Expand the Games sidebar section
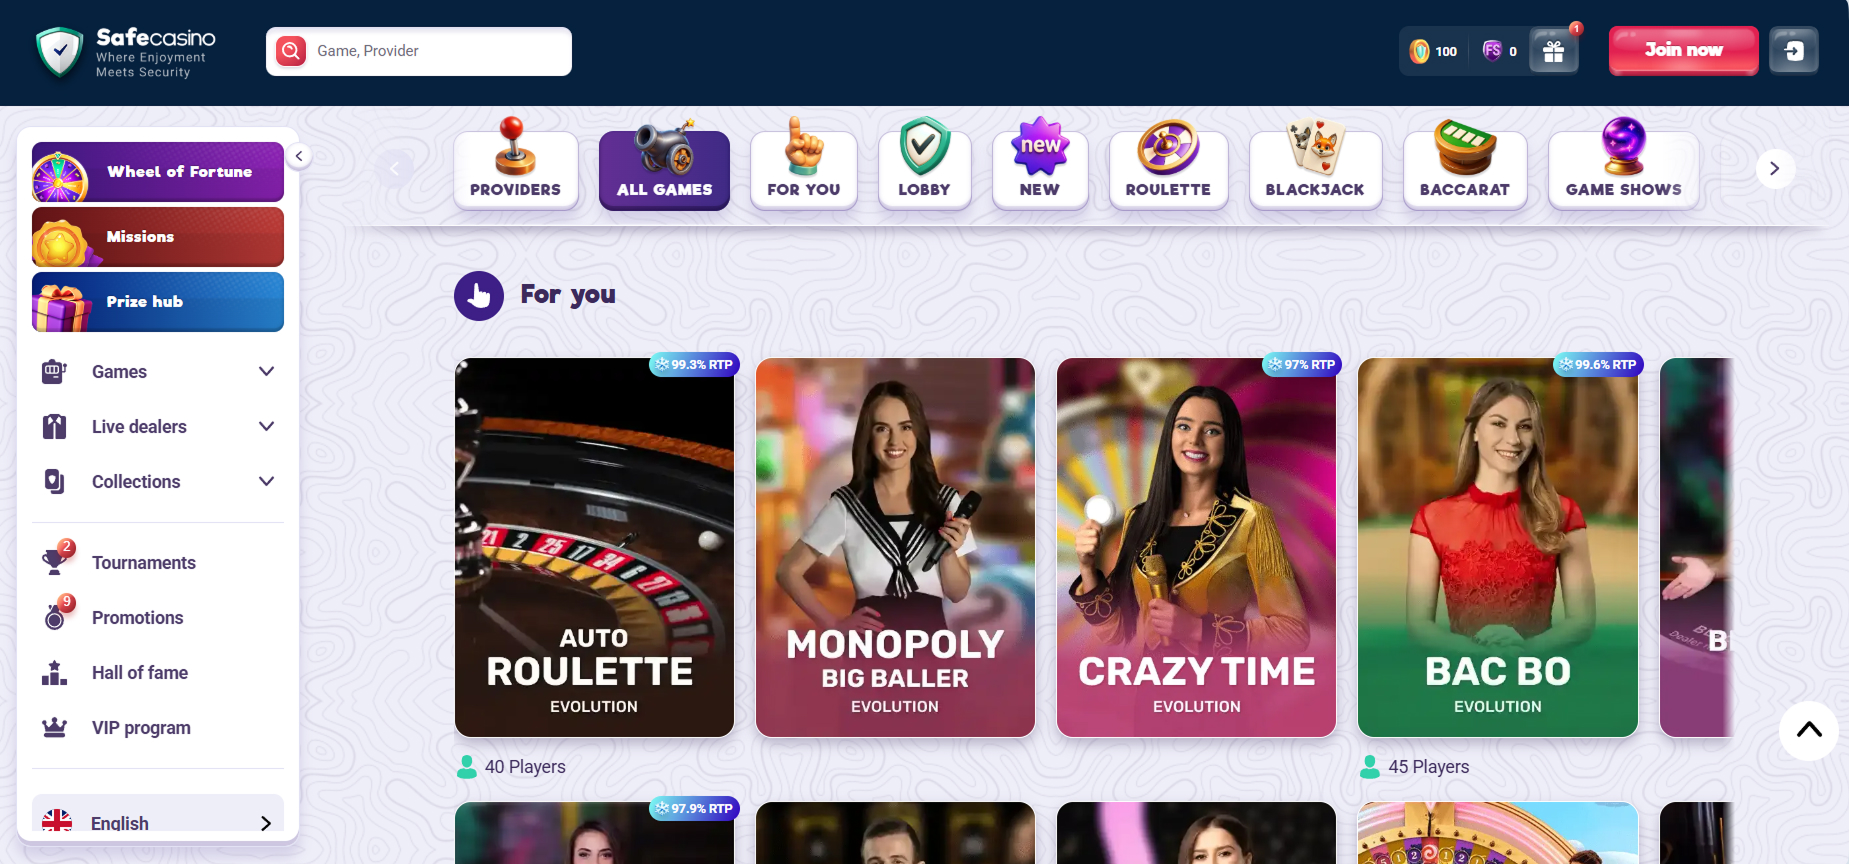Image resolution: width=1849 pixels, height=864 pixels. (158, 372)
